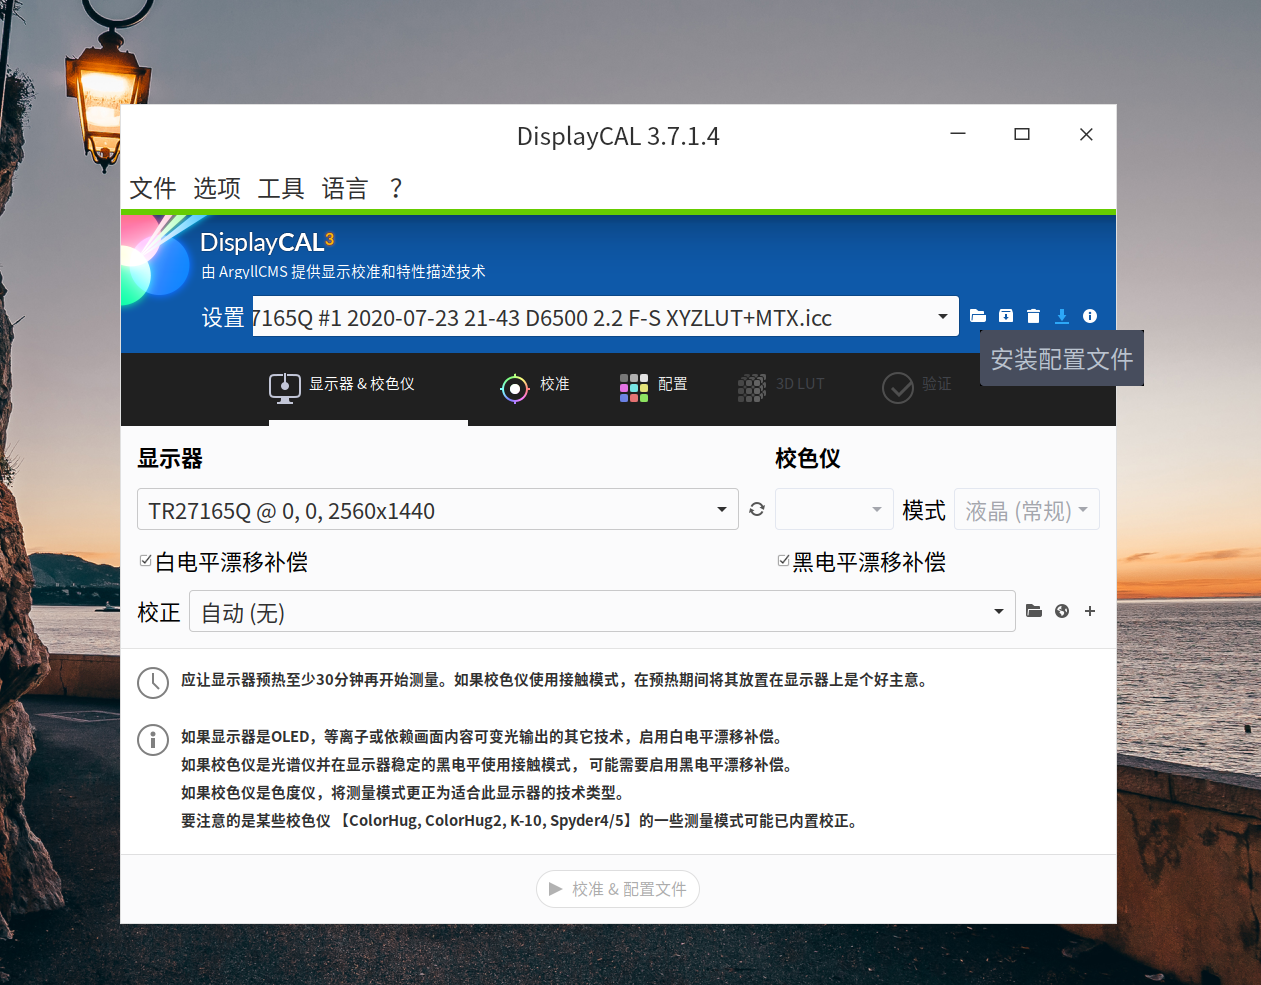Click the 验证 checkmark circle icon
1261x985 pixels.
(898, 388)
